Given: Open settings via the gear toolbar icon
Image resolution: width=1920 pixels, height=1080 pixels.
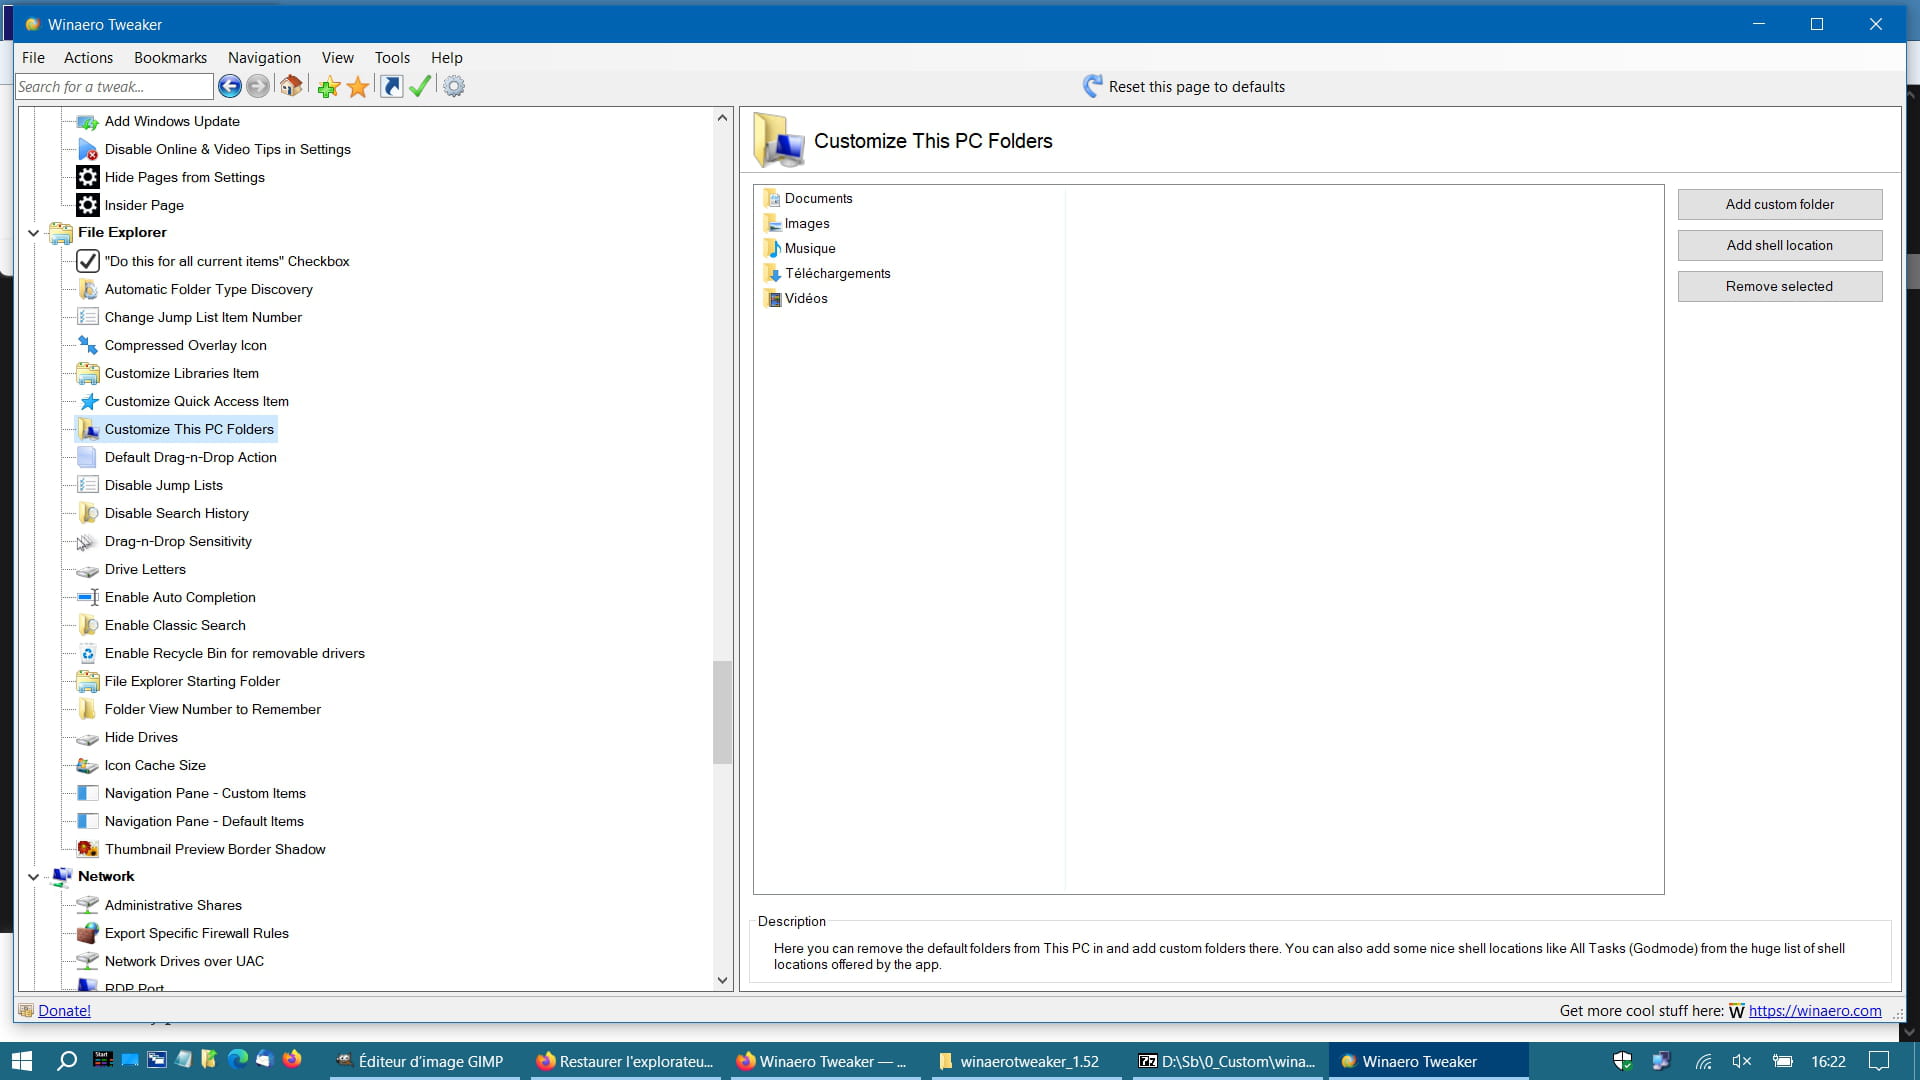Looking at the screenshot, I should click(454, 86).
